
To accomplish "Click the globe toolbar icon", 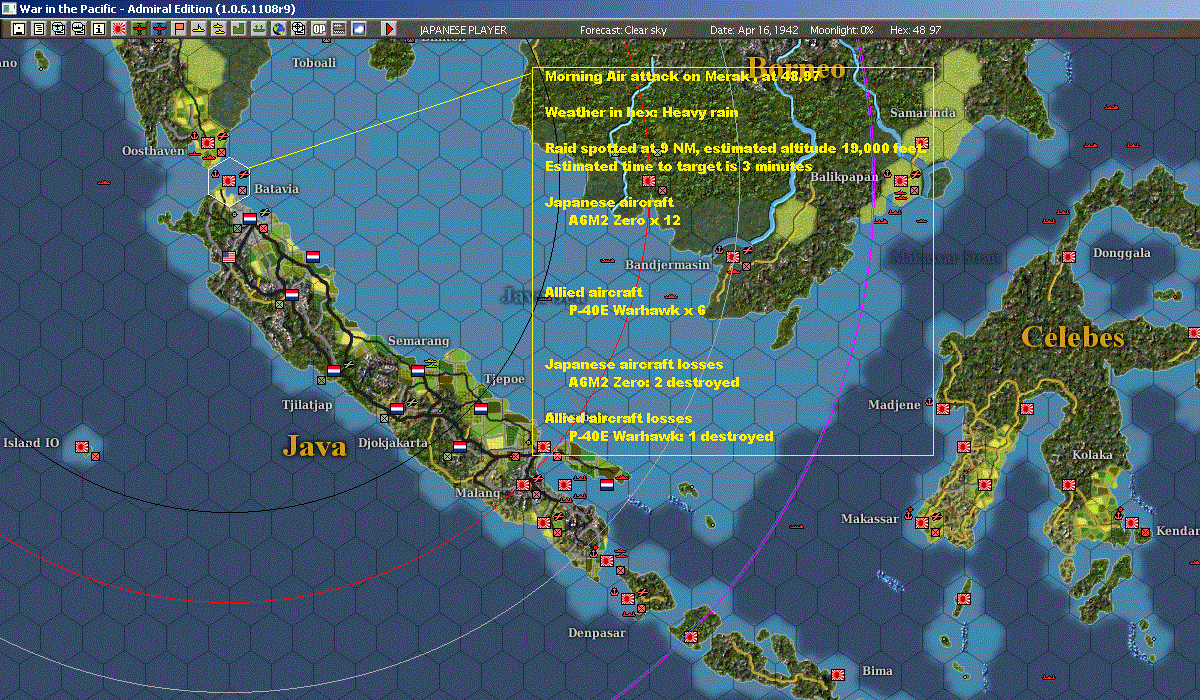I will [x=279, y=29].
